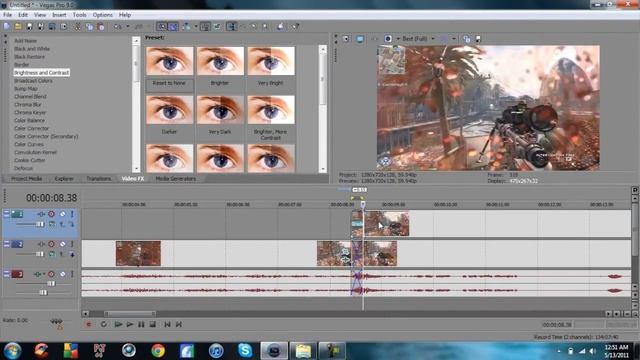Click the Copy icon in toolbar
This screenshot has height=360, width=640.
[x=89, y=27]
